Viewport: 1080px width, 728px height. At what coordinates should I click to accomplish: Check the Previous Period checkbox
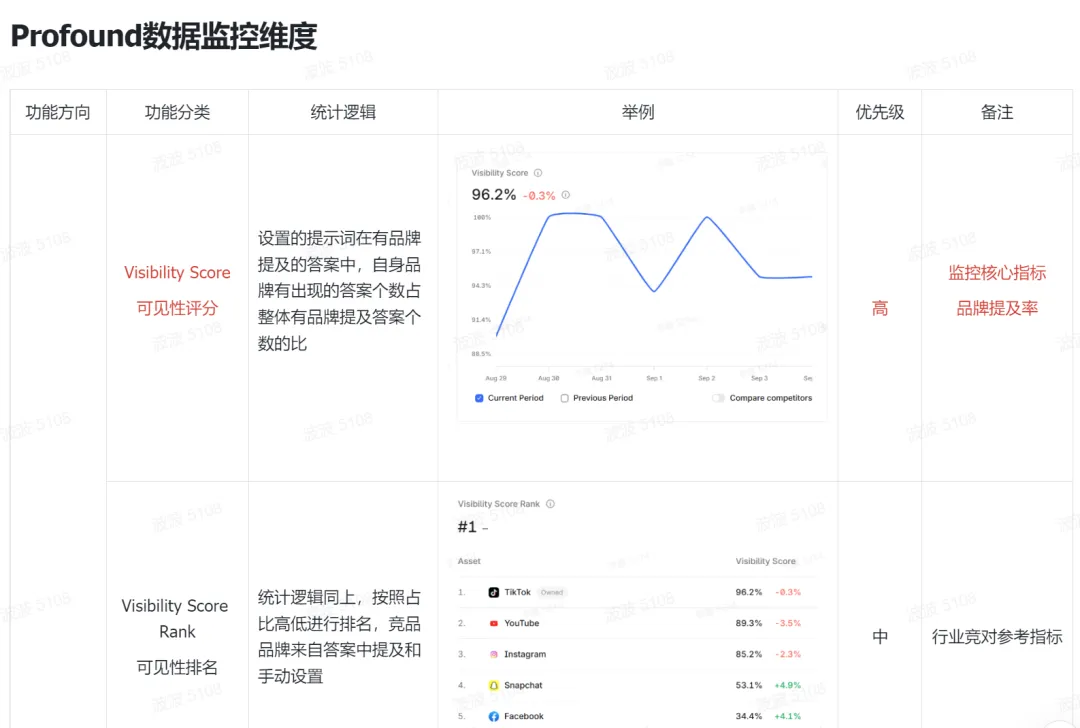pos(564,398)
